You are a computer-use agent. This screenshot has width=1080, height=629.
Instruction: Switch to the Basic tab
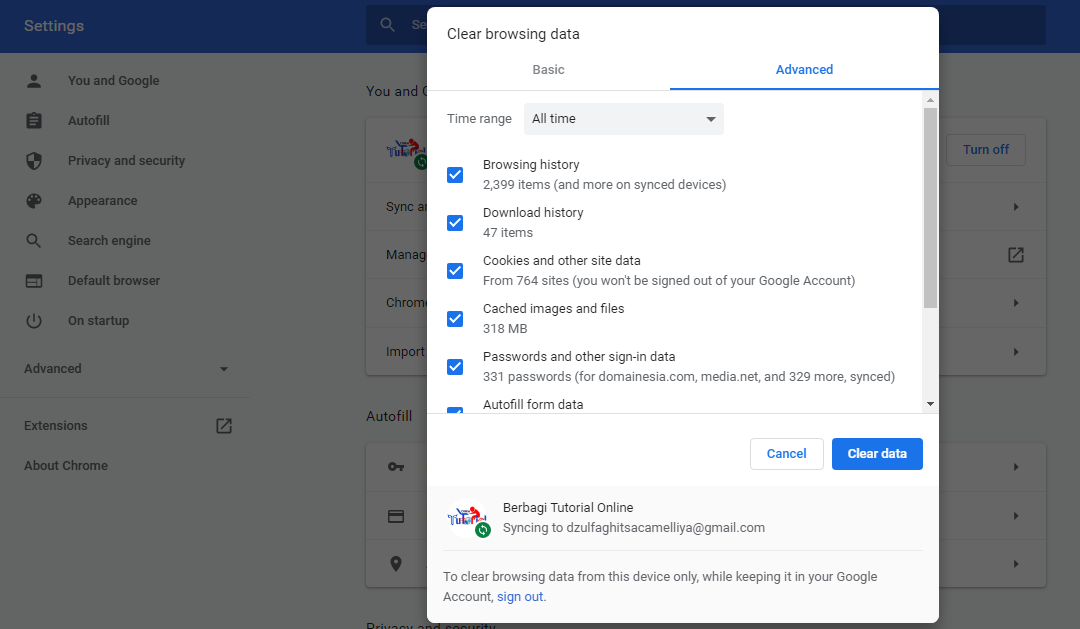point(548,70)
